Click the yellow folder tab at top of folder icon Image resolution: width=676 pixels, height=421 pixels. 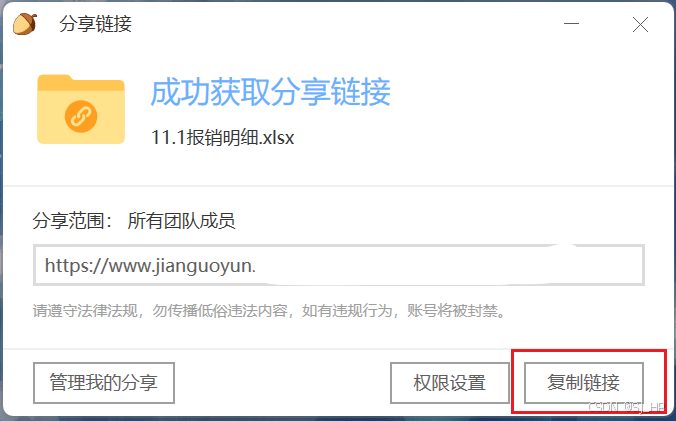click(55, 80)
